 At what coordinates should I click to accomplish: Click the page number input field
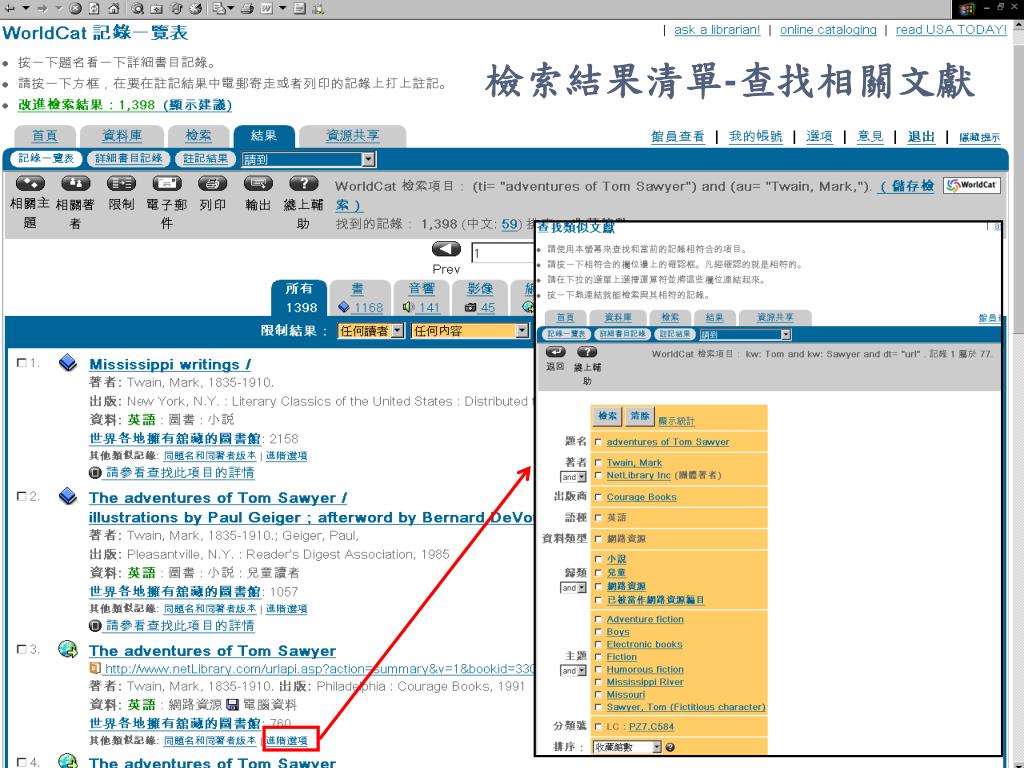pos(504,253)
